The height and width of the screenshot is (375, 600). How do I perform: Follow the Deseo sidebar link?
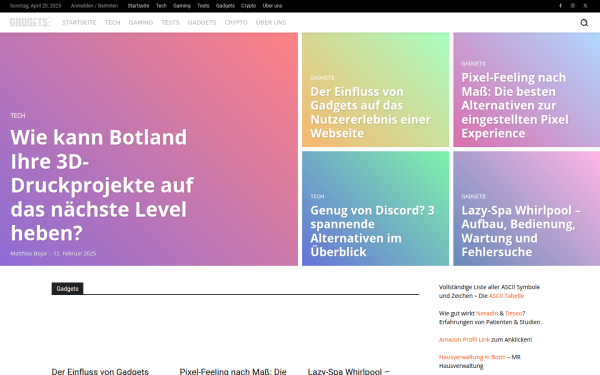click(514, 313)
